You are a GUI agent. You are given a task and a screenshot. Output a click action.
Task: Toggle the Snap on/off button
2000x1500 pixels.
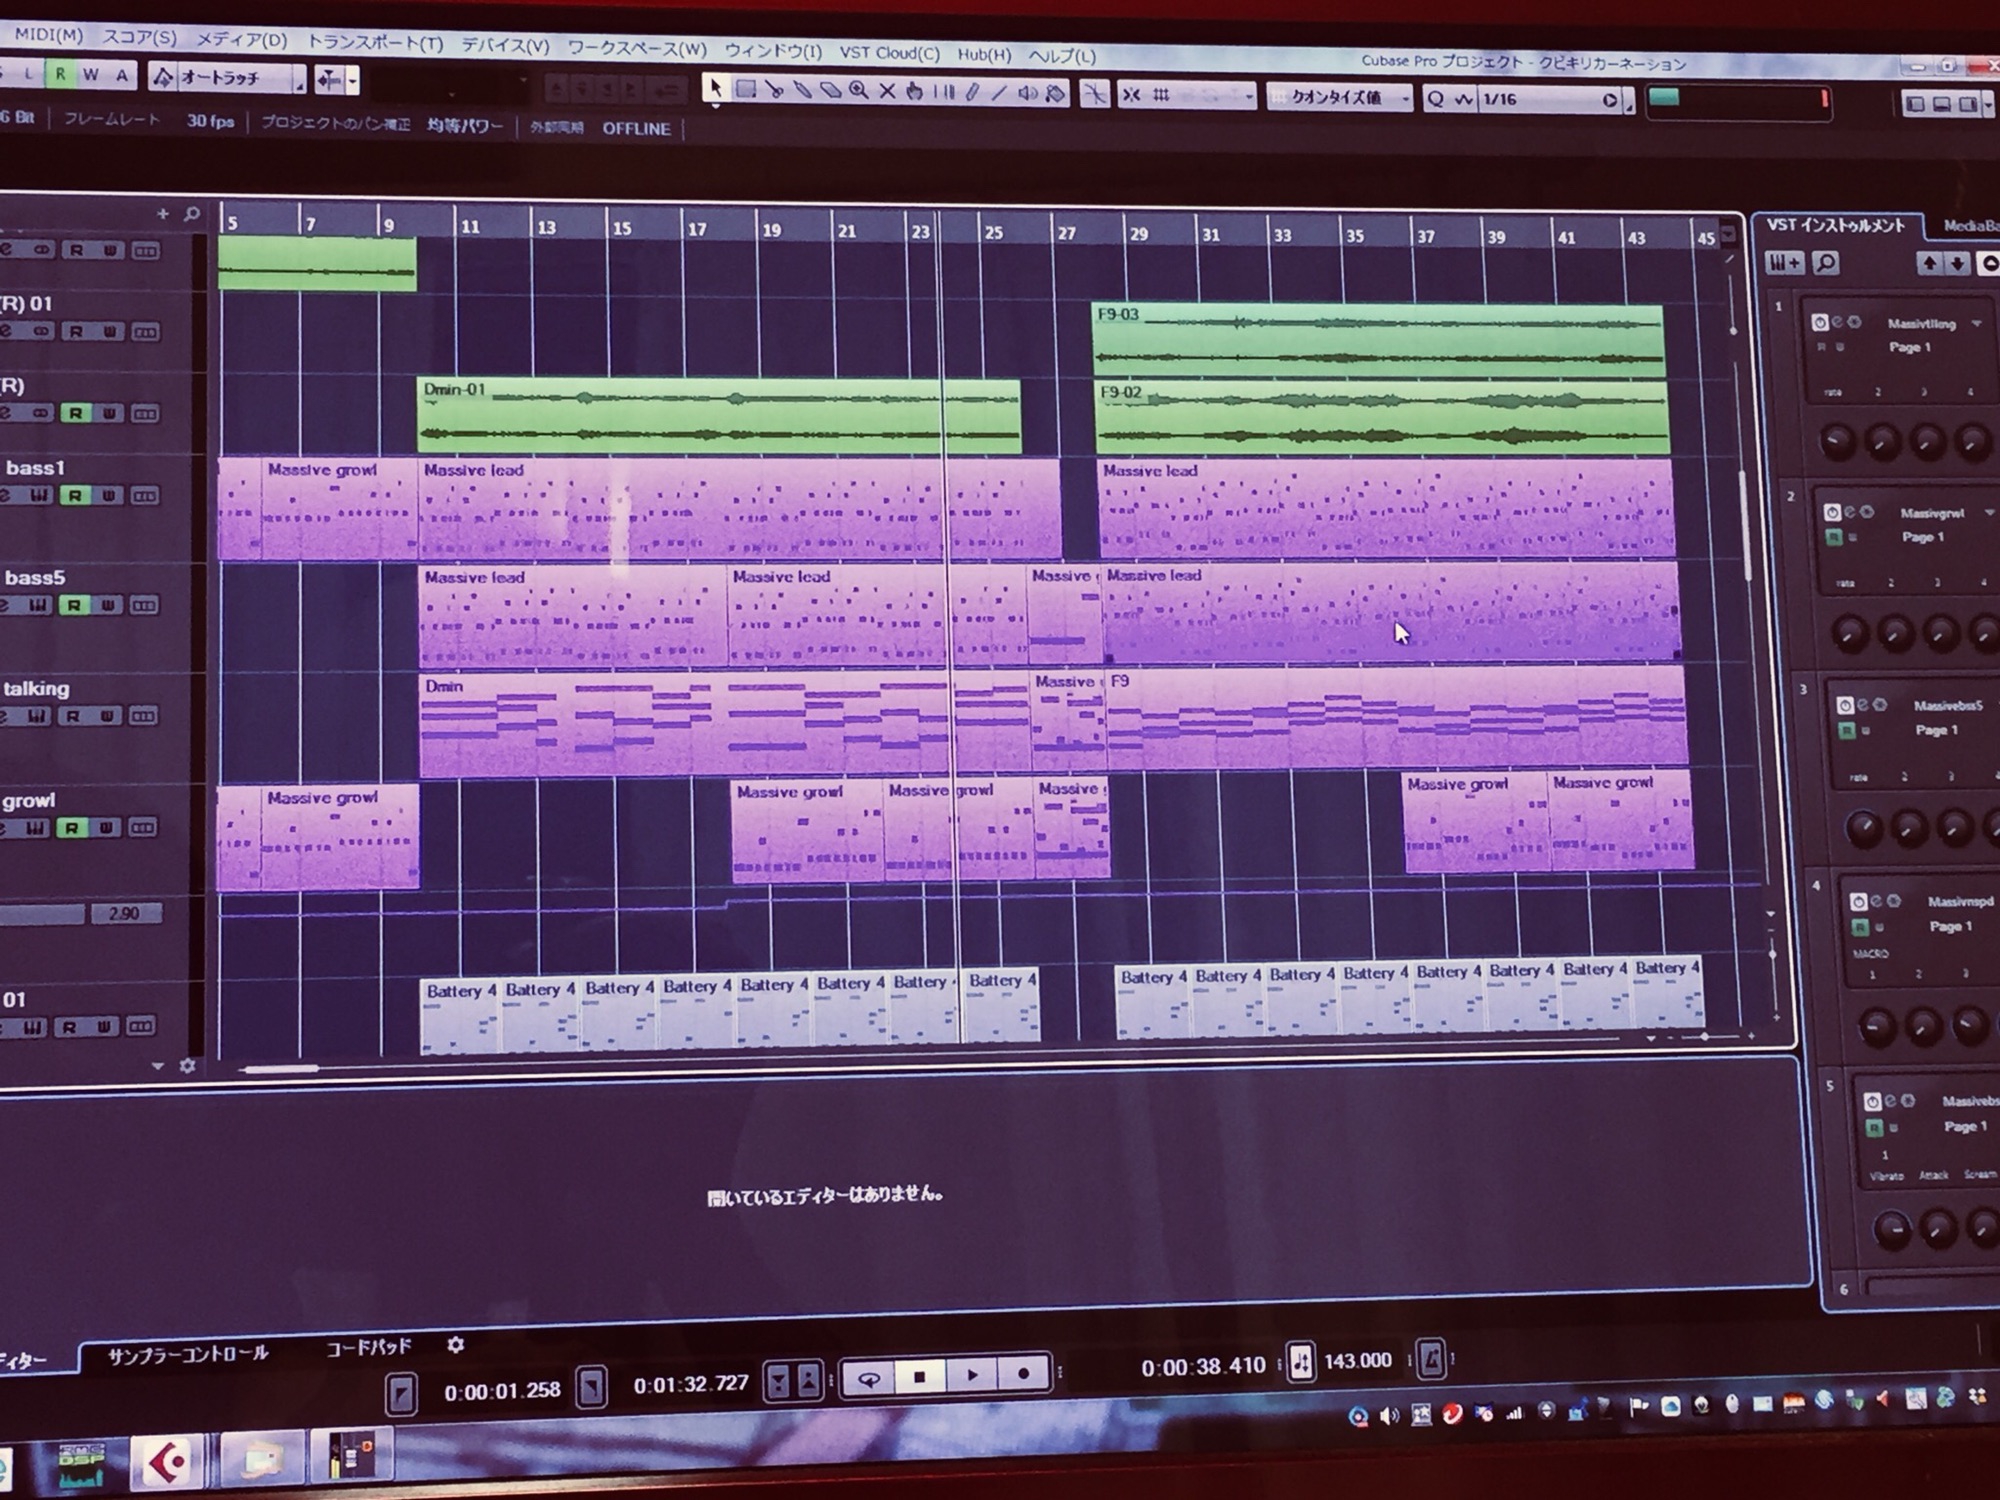(x=1131, y=95)
